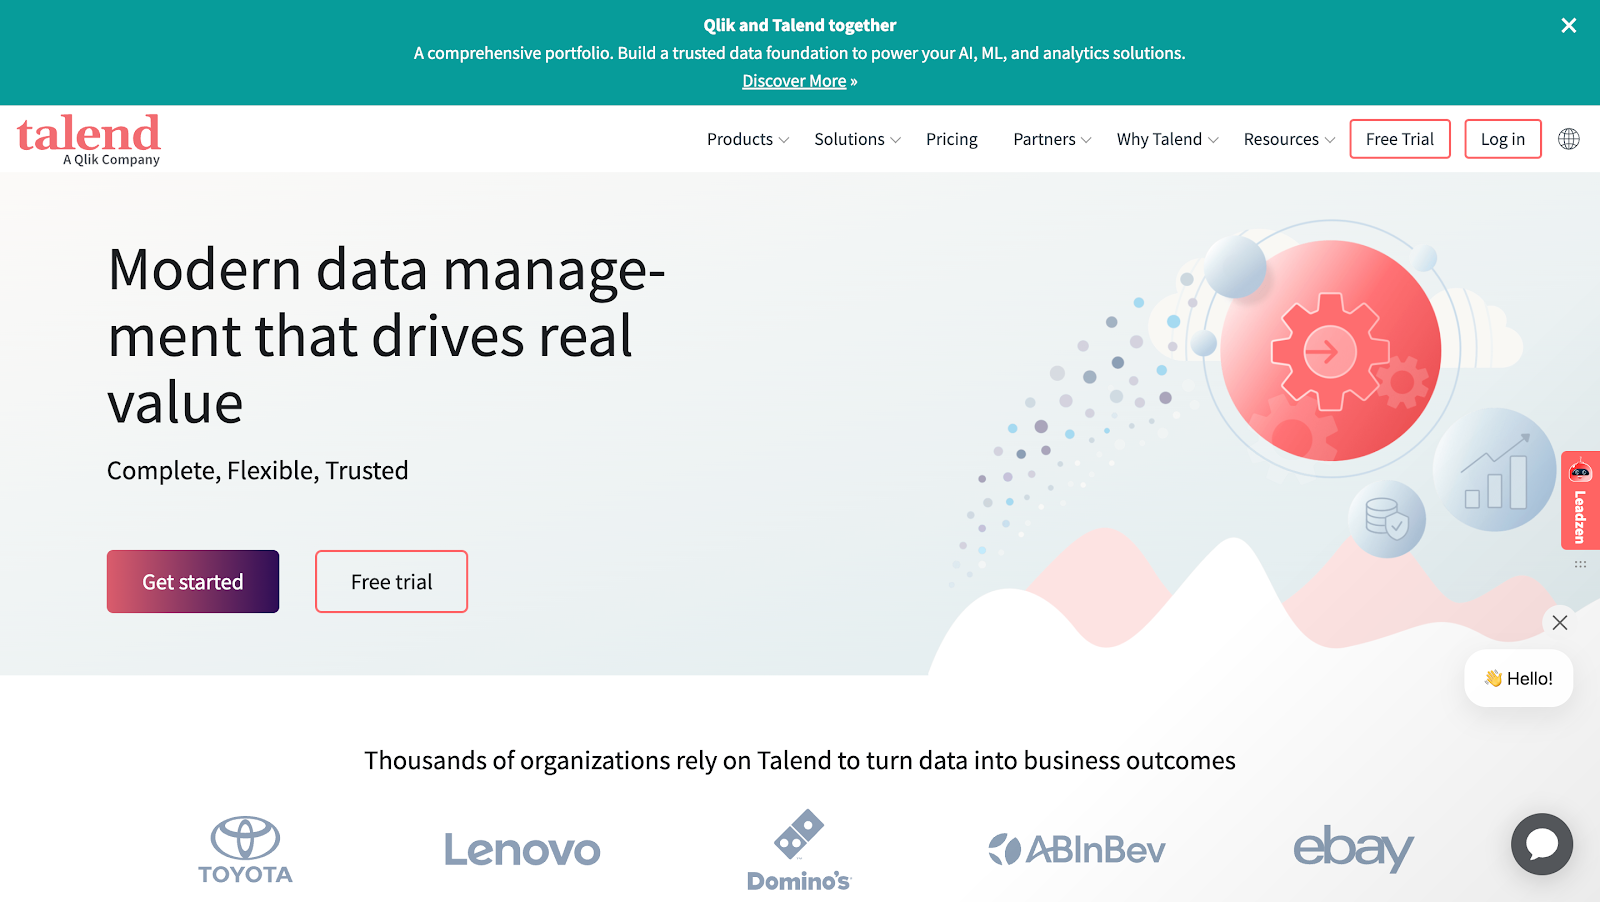Close the Qlik and Talend announcement banner
The image size is (1600, 902).
pyautogui.click(x=1569, y=25)
